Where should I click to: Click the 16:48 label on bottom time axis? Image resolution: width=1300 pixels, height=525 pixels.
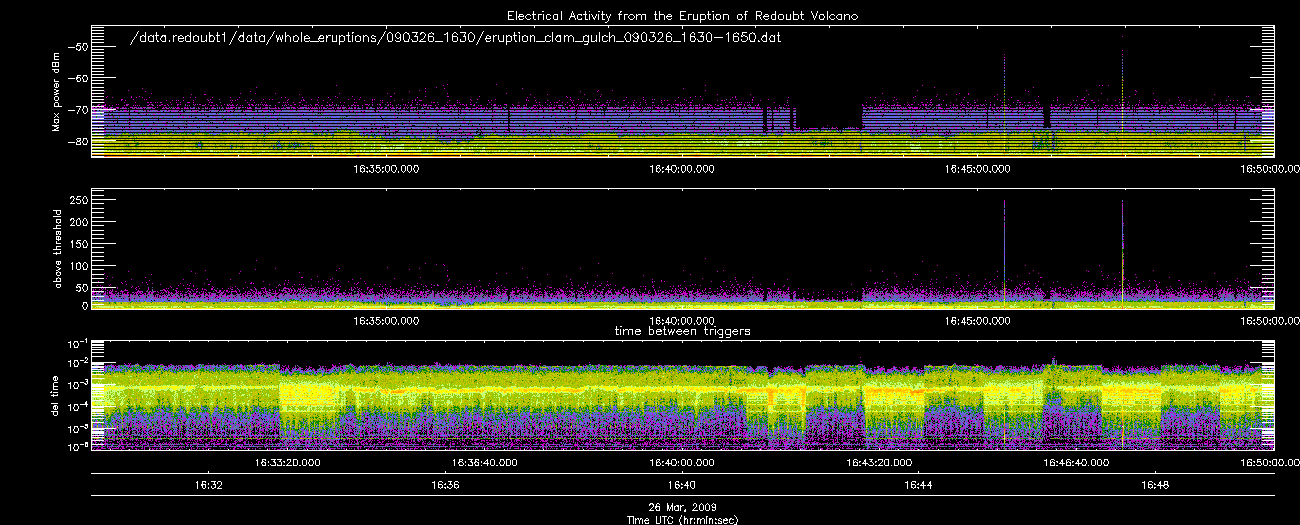tap(1155, 485)
